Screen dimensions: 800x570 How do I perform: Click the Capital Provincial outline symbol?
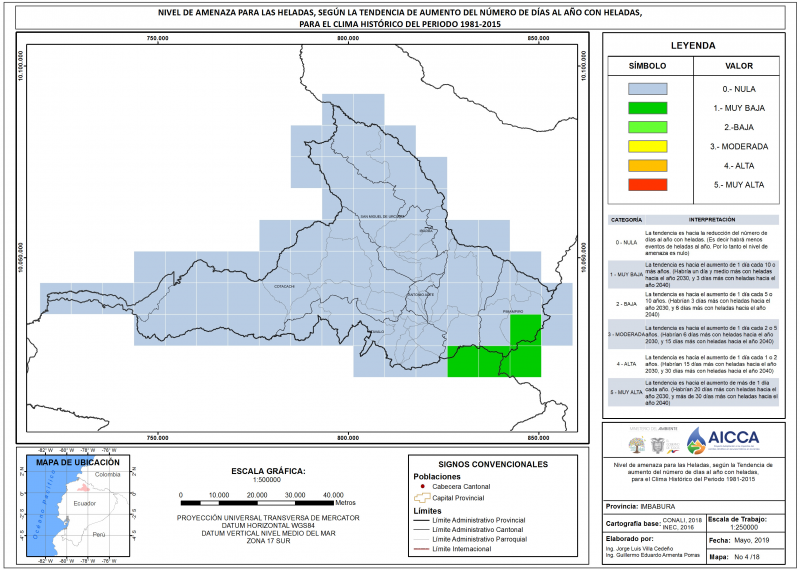(422, 498)
